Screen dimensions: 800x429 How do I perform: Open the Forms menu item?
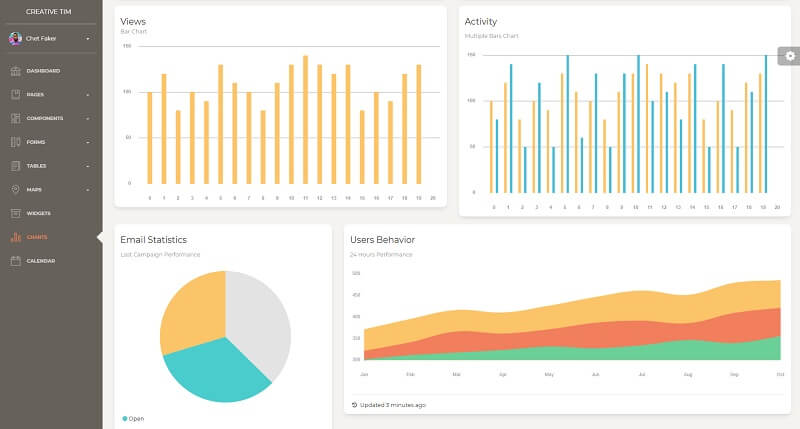pyautogui.click(x=36, y=142)
